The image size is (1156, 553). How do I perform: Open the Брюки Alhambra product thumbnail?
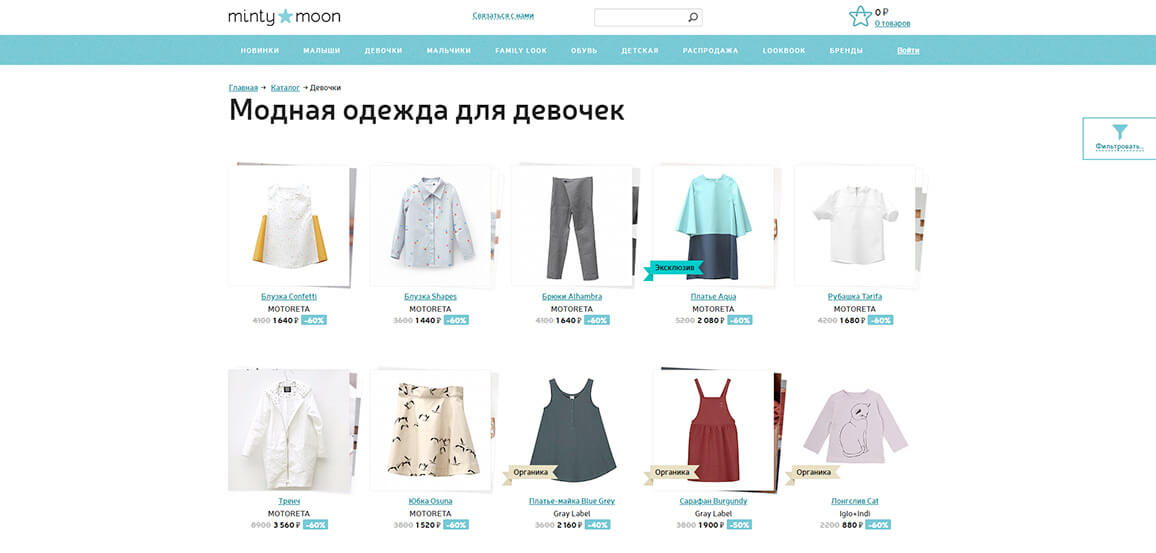[572, 226]
